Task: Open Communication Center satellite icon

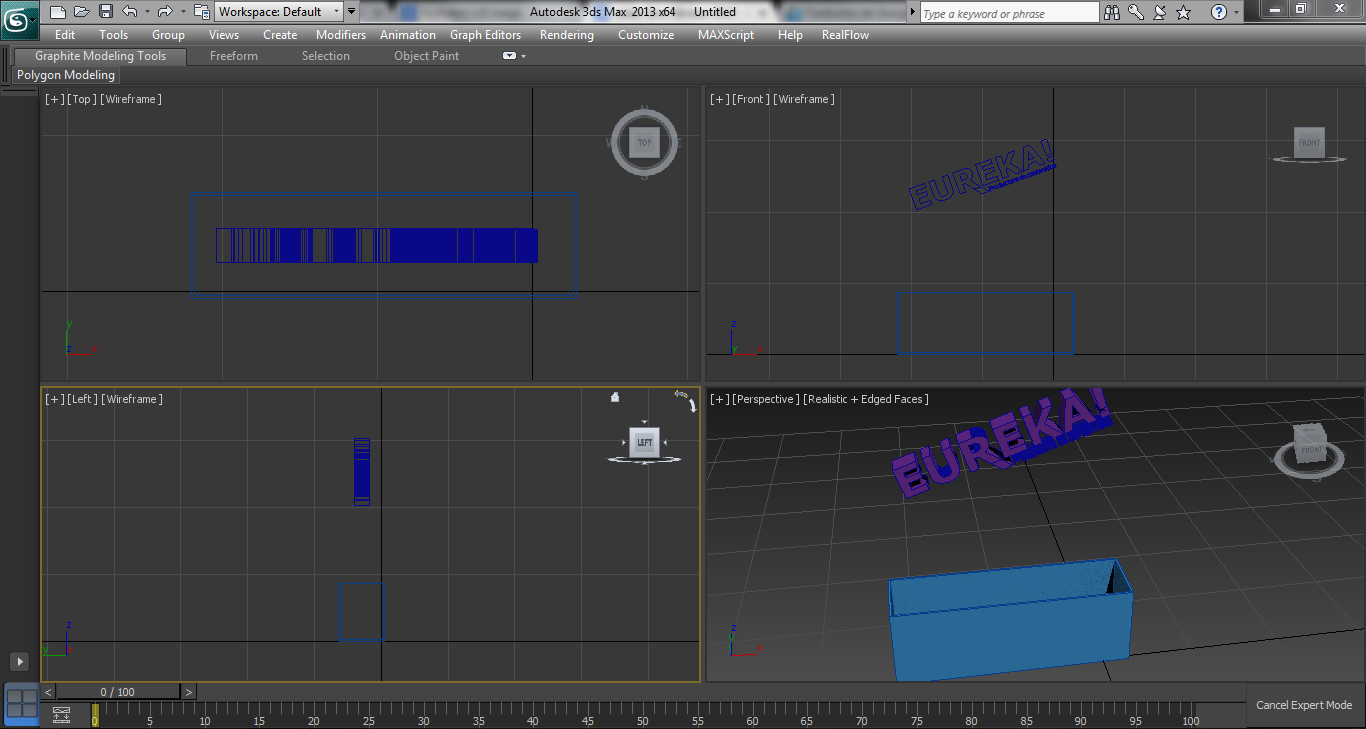Action: (x=1160, y=12)
